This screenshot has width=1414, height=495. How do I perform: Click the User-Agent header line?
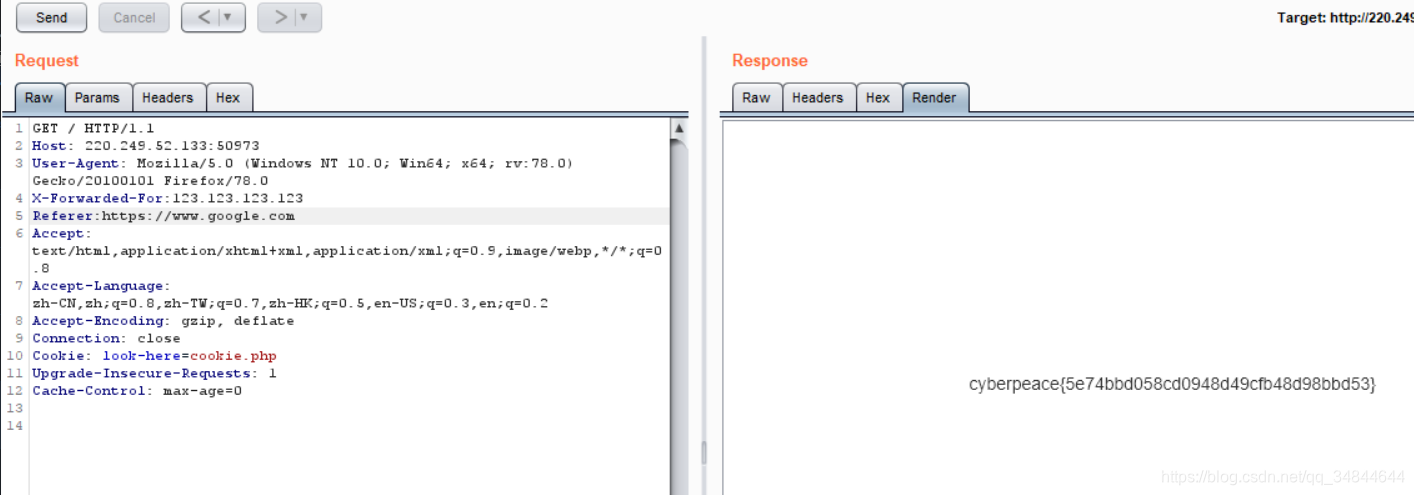(302, 172)
